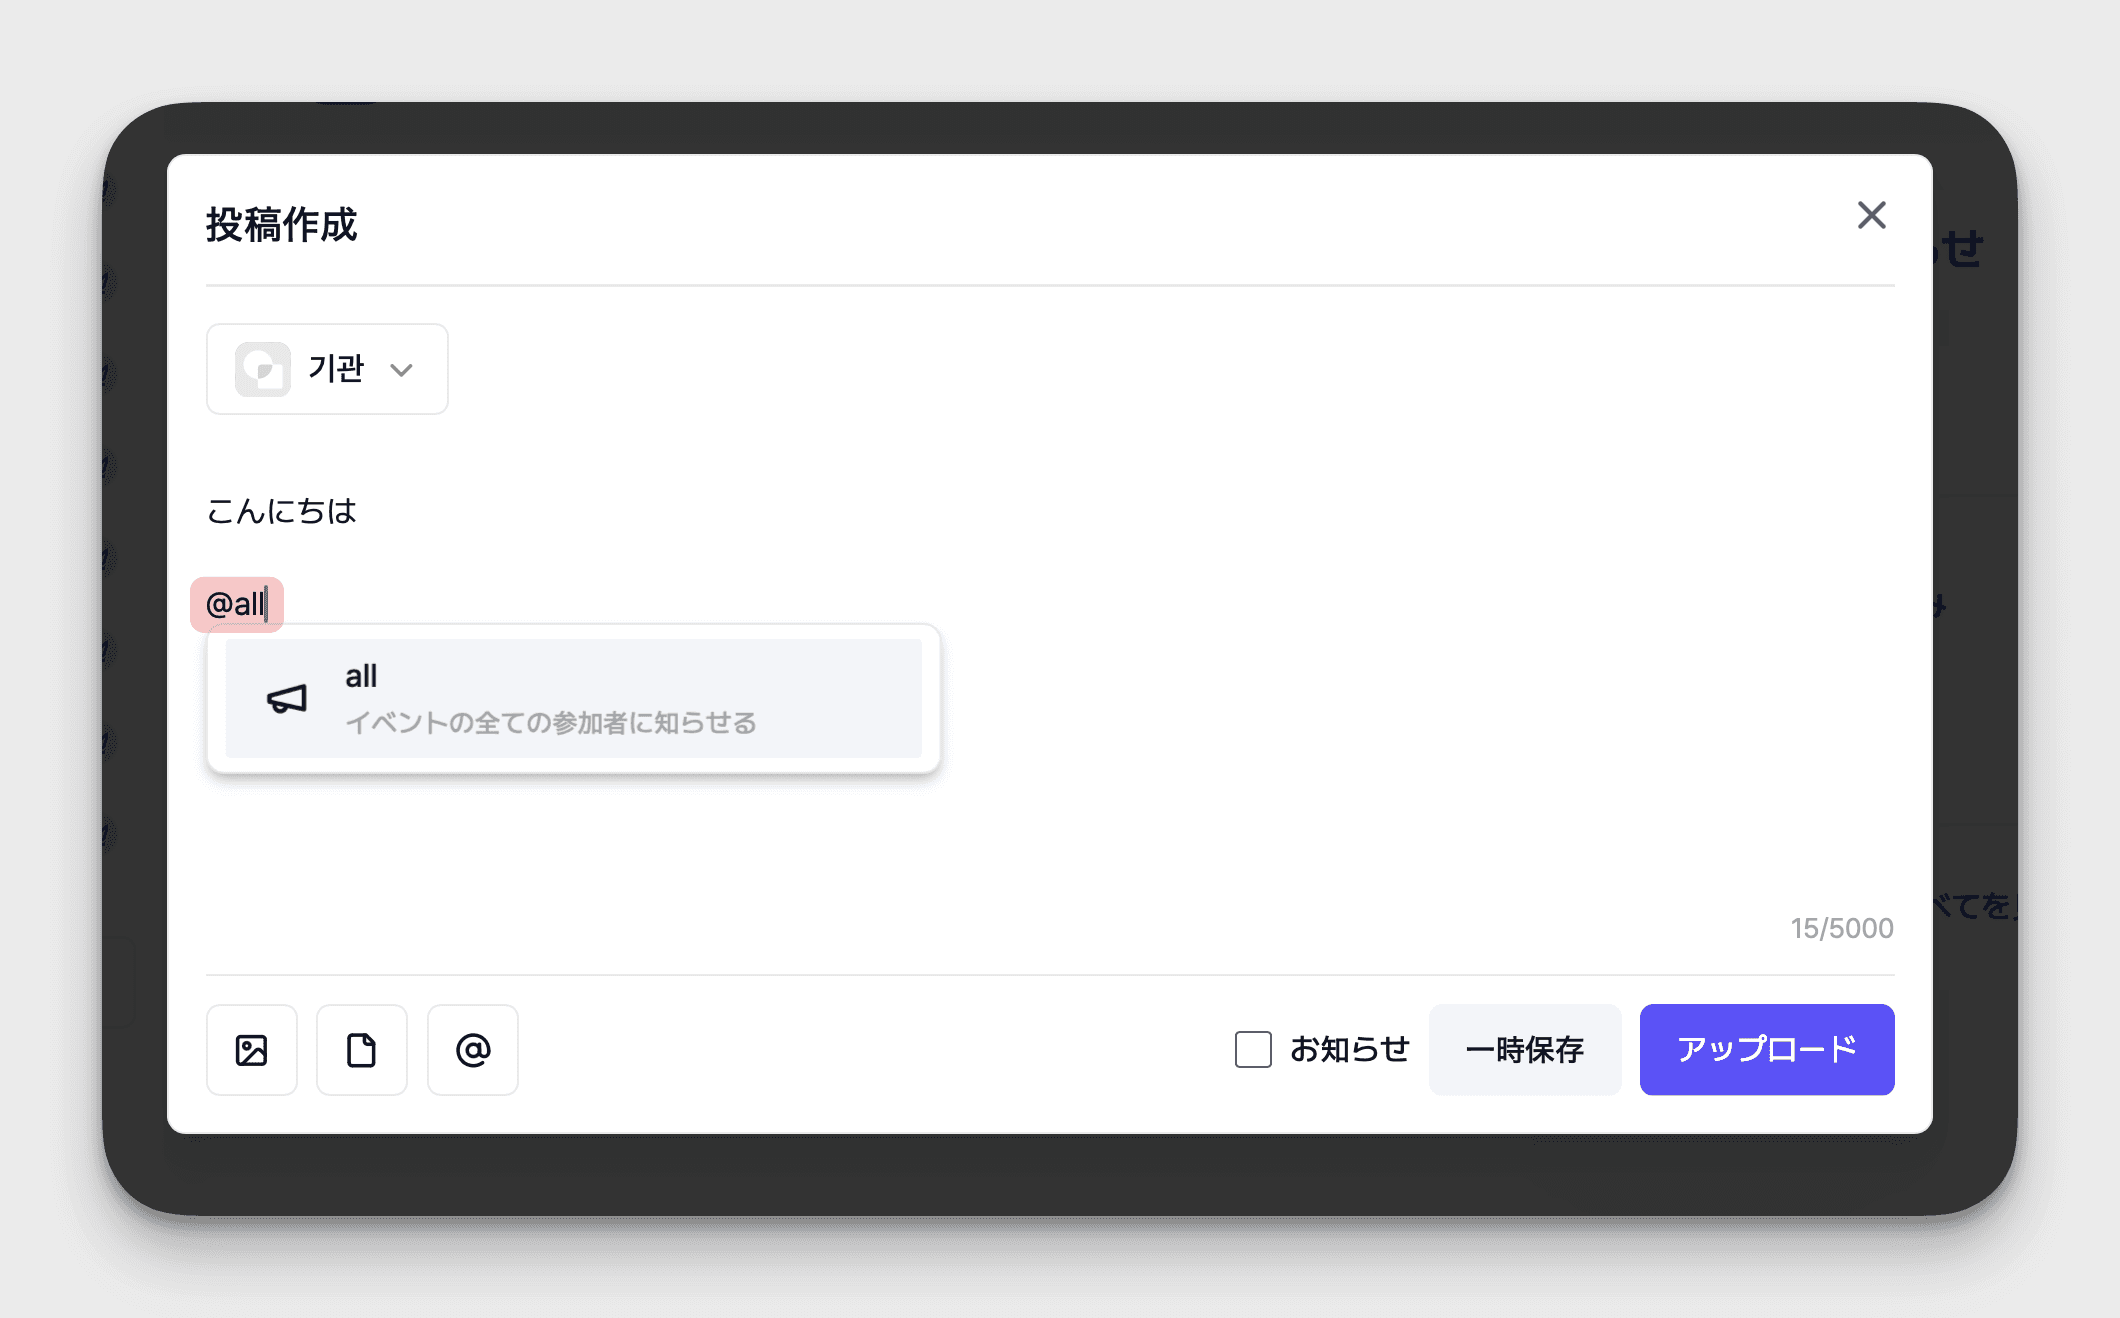Screen dimensions: 2120x1318
Task: Submit the post with アップロード
Action: coord(1767,1050)
